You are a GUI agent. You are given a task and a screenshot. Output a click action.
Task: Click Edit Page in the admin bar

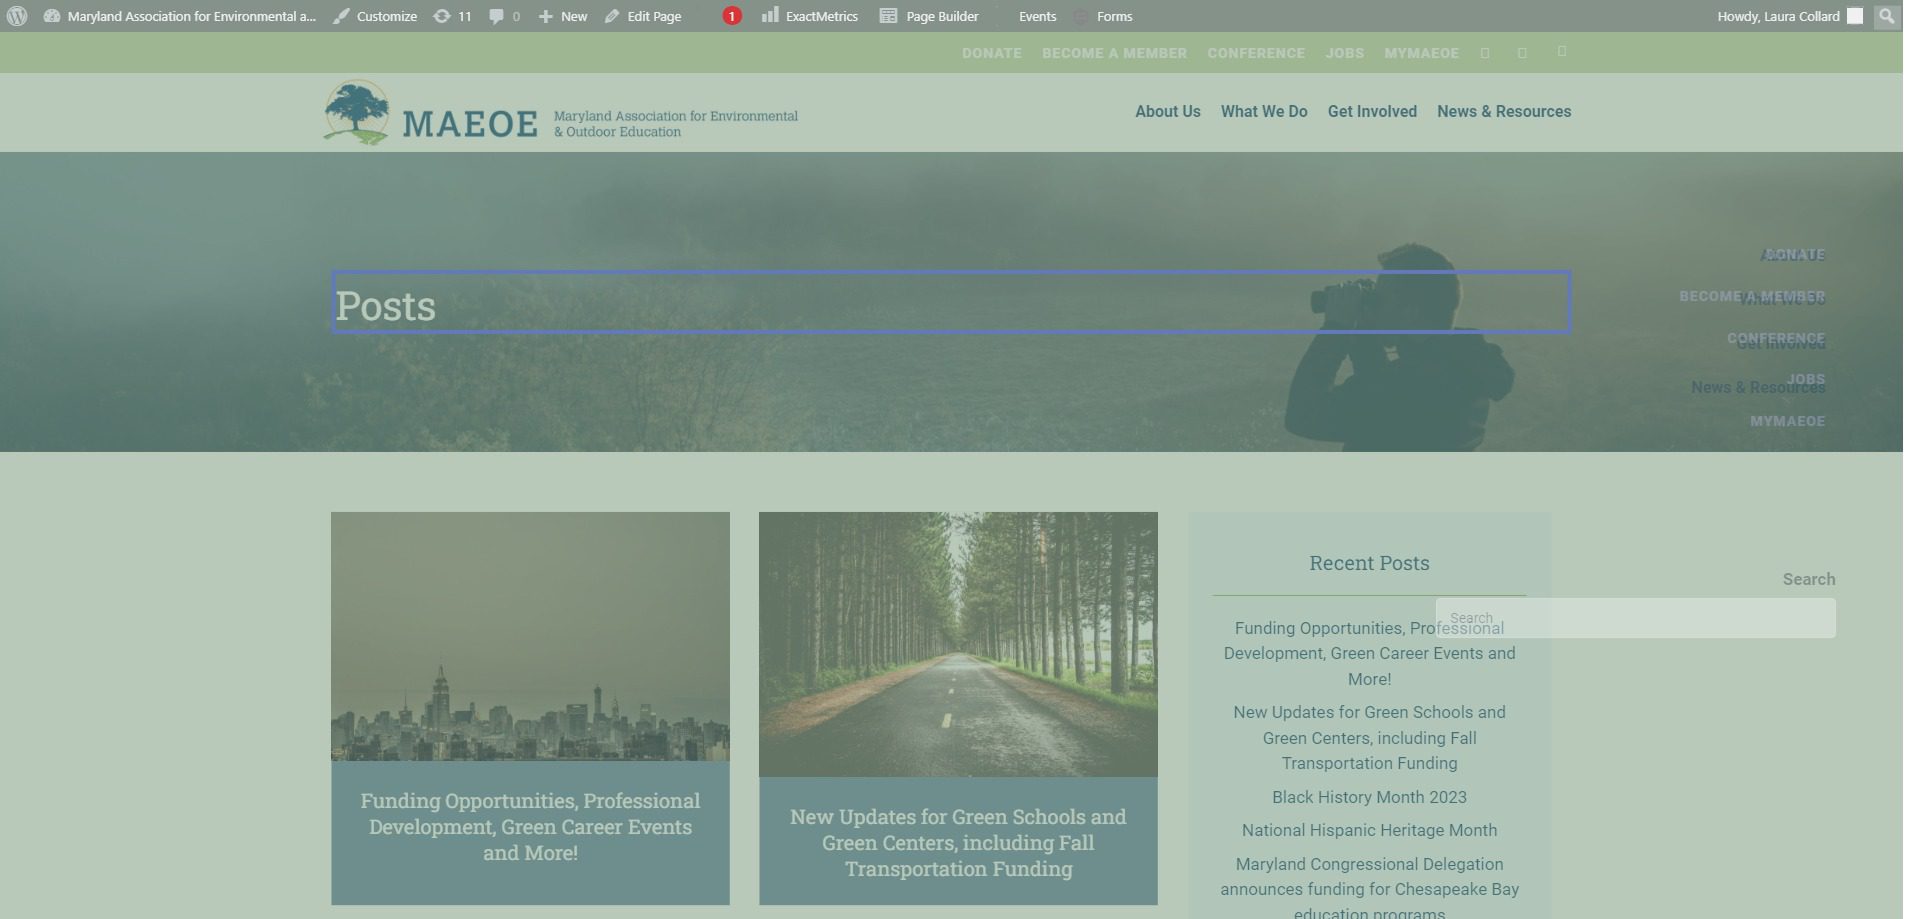pyautogui.click(x=643, y=16)
